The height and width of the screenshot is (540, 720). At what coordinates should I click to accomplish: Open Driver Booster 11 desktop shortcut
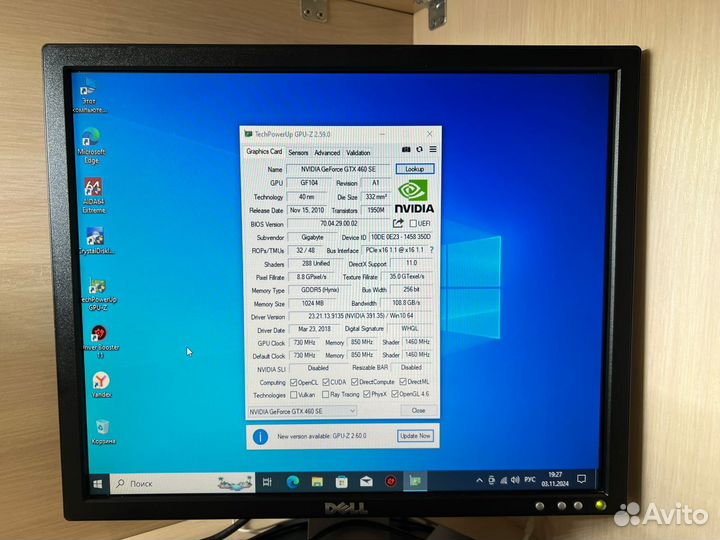100,342
